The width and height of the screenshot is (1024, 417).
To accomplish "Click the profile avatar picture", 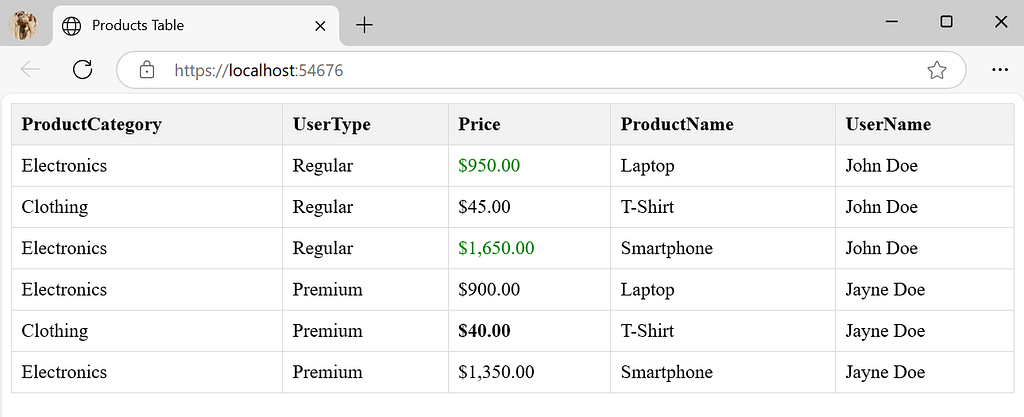I will pyautogui.click(x=23, y=25).
